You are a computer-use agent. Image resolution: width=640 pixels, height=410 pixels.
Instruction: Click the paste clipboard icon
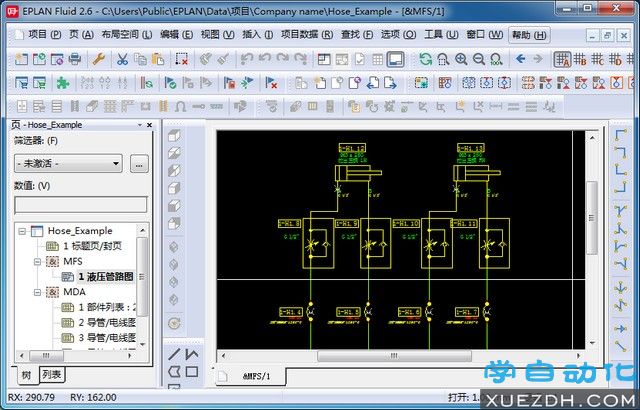pos(158,60)
